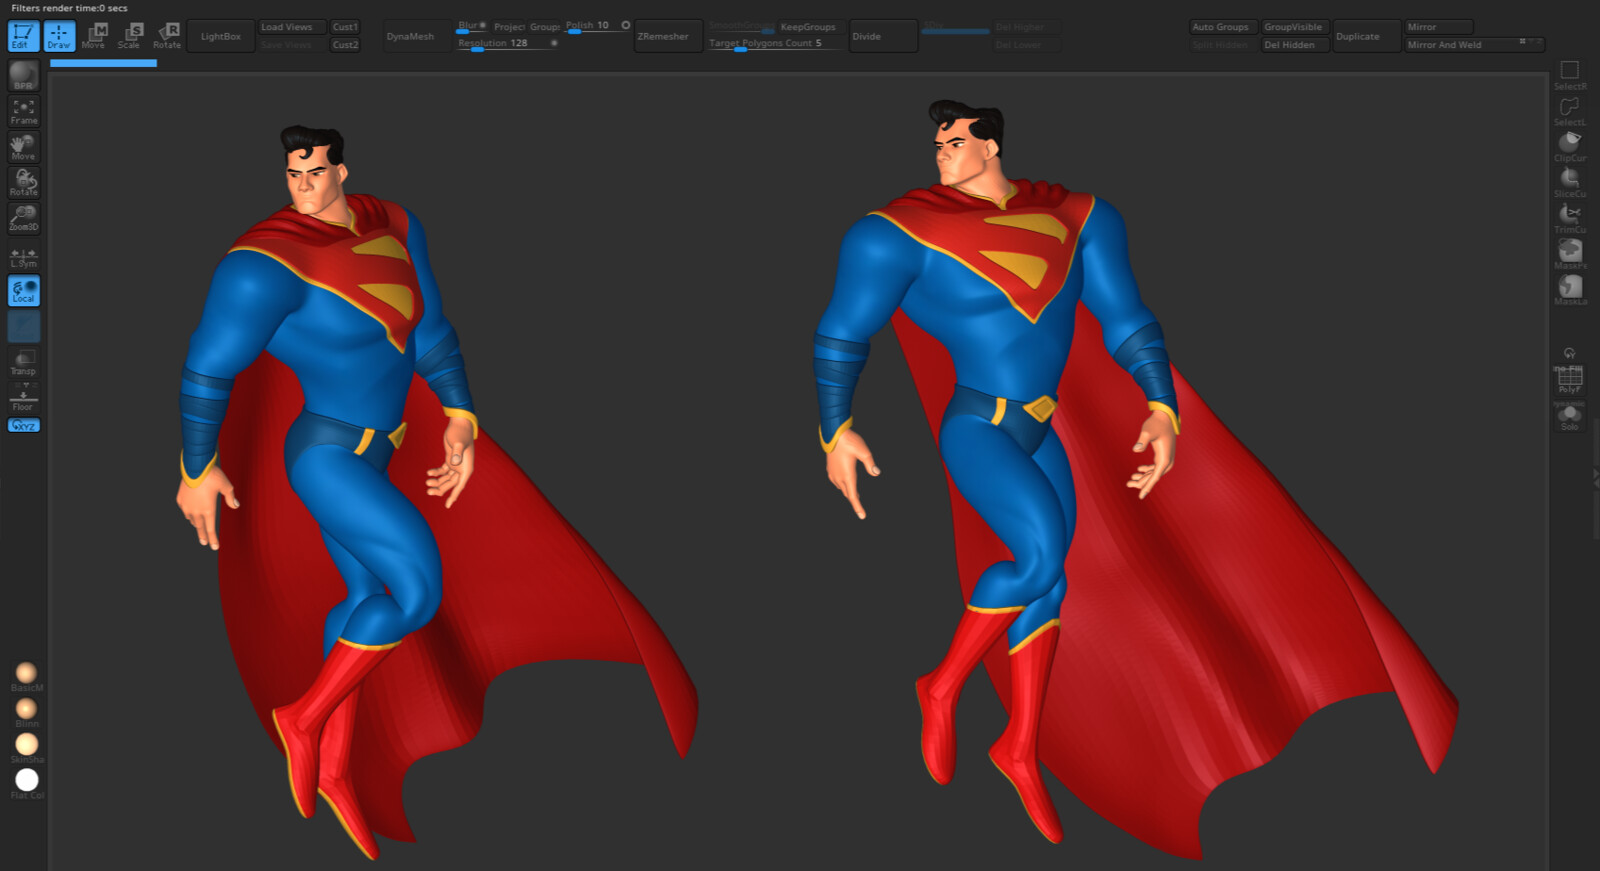
Task: Choose the SelectRect brush
Action: (x=1570, y=75)
